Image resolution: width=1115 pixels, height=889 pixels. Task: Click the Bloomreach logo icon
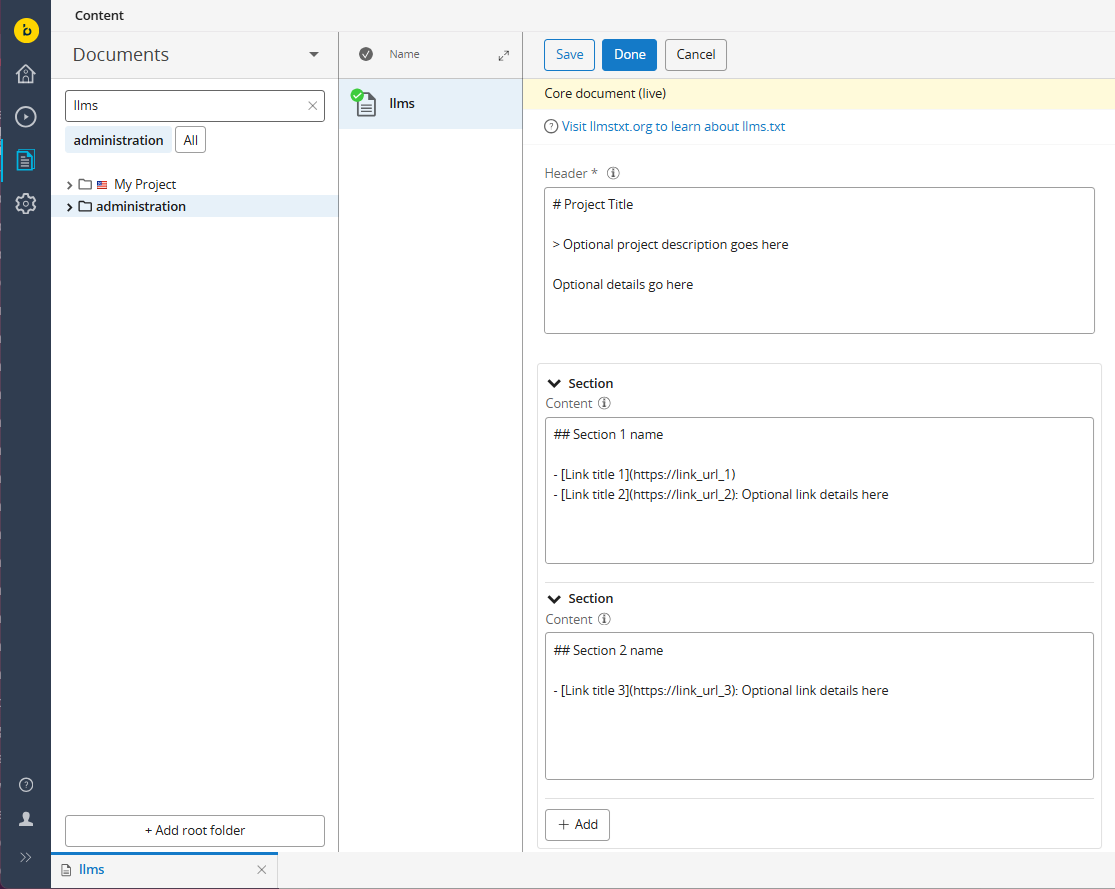26,31
